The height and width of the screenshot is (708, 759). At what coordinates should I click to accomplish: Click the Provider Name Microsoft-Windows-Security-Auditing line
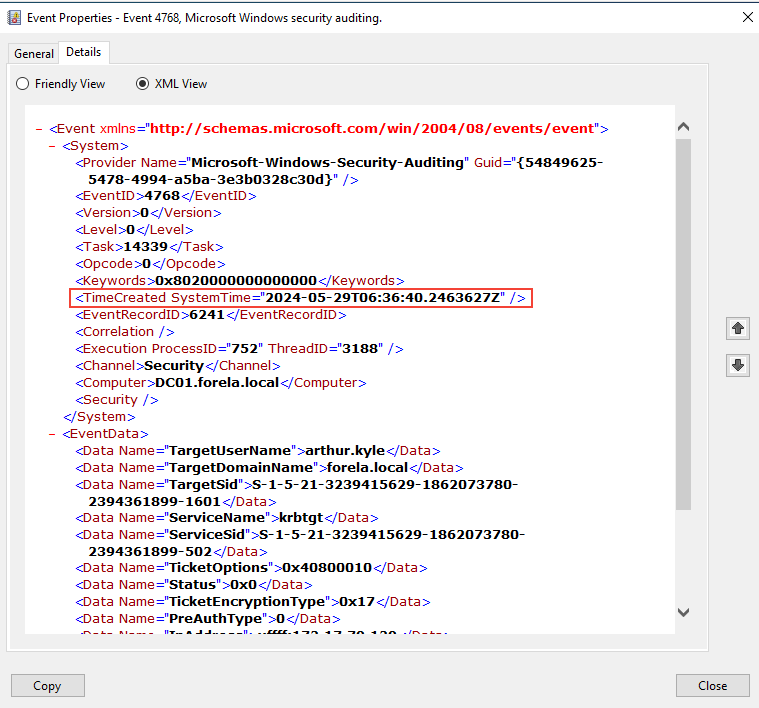point(339,171)
